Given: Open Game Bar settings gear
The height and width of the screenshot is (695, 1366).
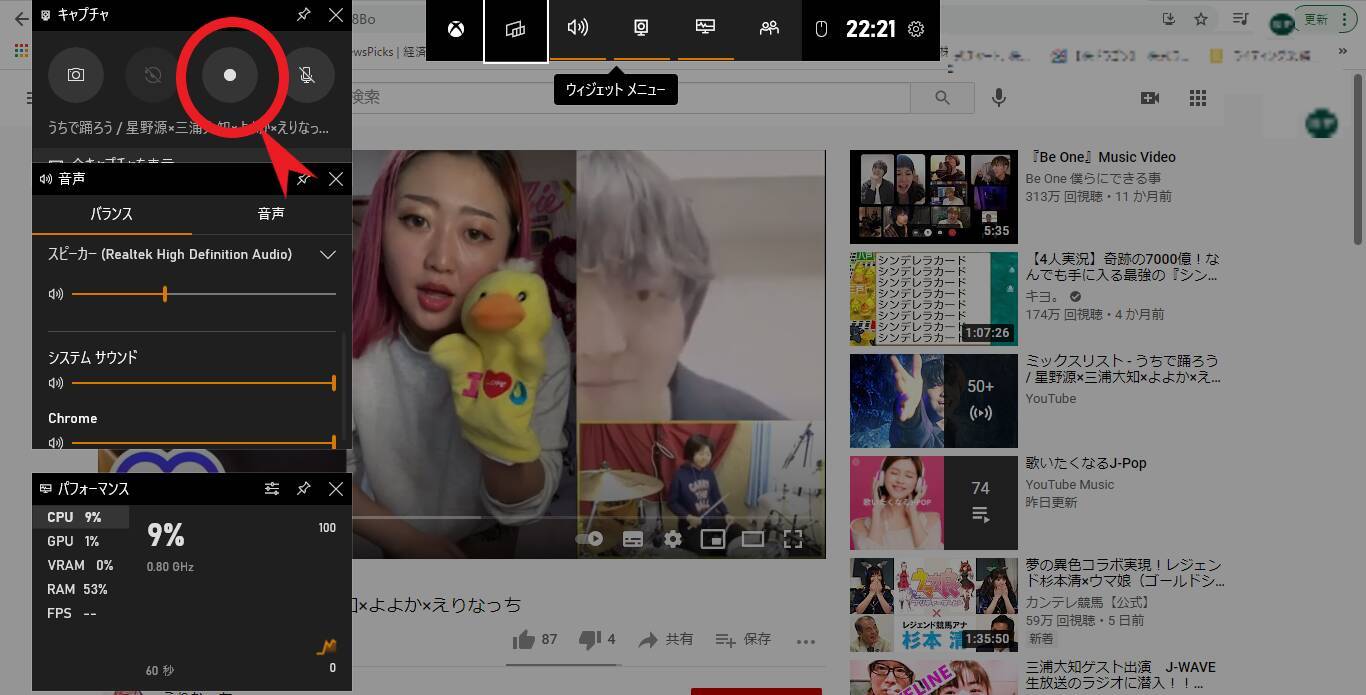Looking at the screenshot, I should coord(916,29).
